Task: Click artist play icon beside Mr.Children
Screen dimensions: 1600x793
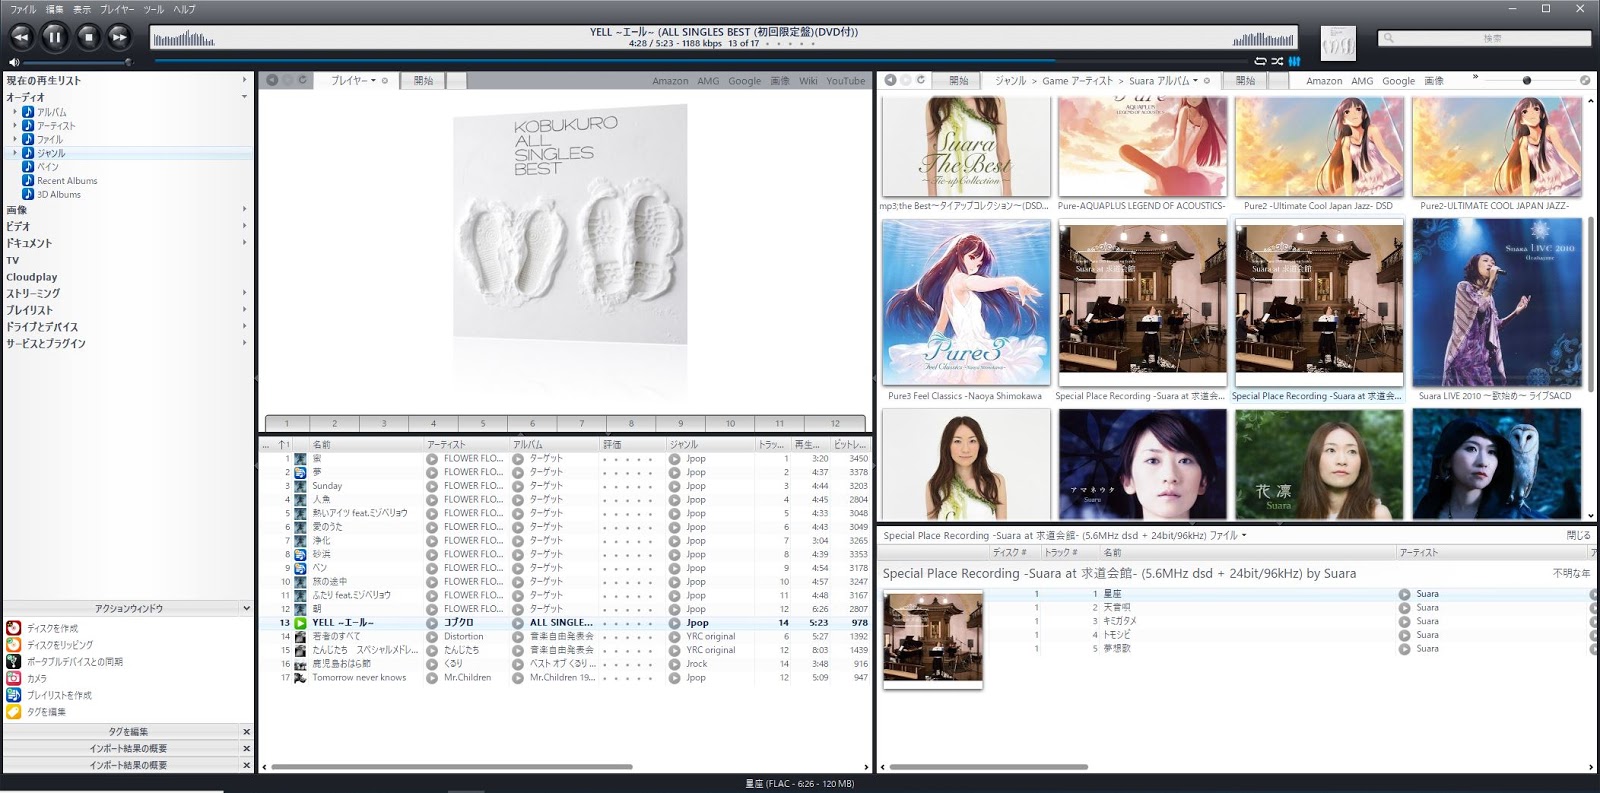Action: tap(432, 678)
